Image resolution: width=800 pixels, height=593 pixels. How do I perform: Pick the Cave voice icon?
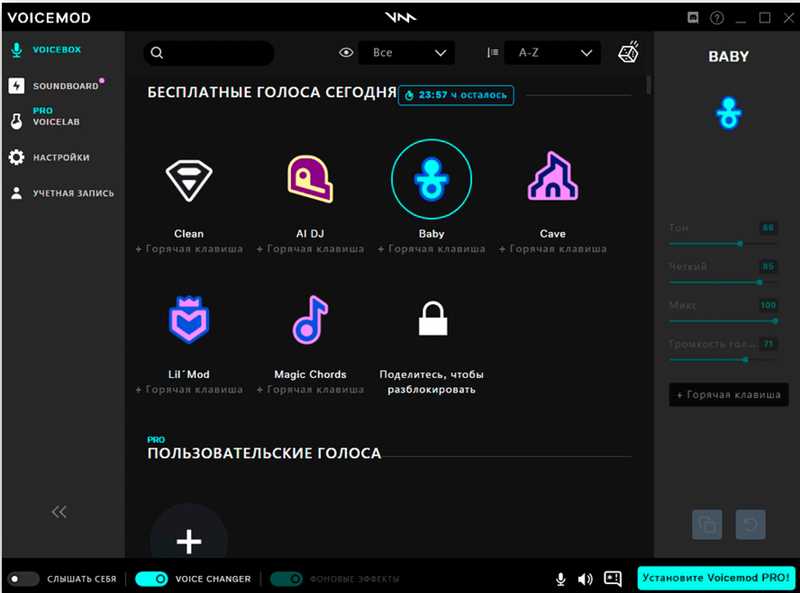point(553,176)
